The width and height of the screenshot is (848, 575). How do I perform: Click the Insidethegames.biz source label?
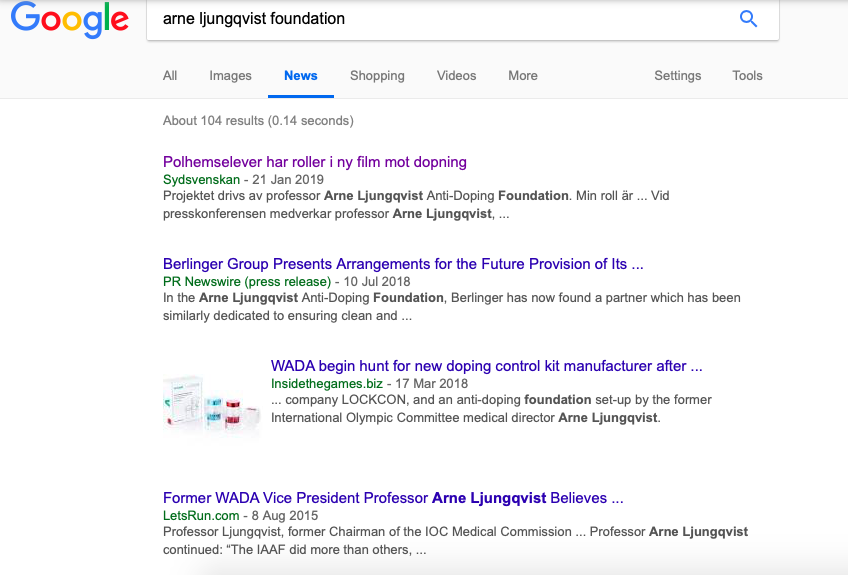pyautogui.click(x=325, y=384)
